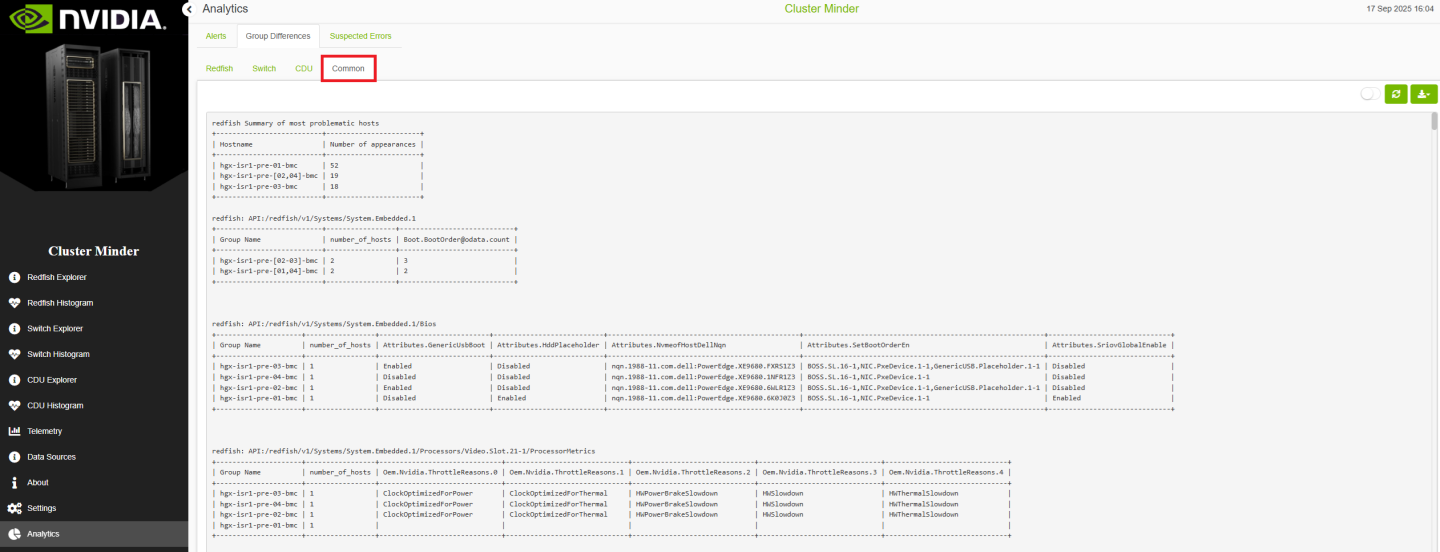Select the Switch sub-tab
The height and width of the screenshot is (552, 1440).
[264, 69]
